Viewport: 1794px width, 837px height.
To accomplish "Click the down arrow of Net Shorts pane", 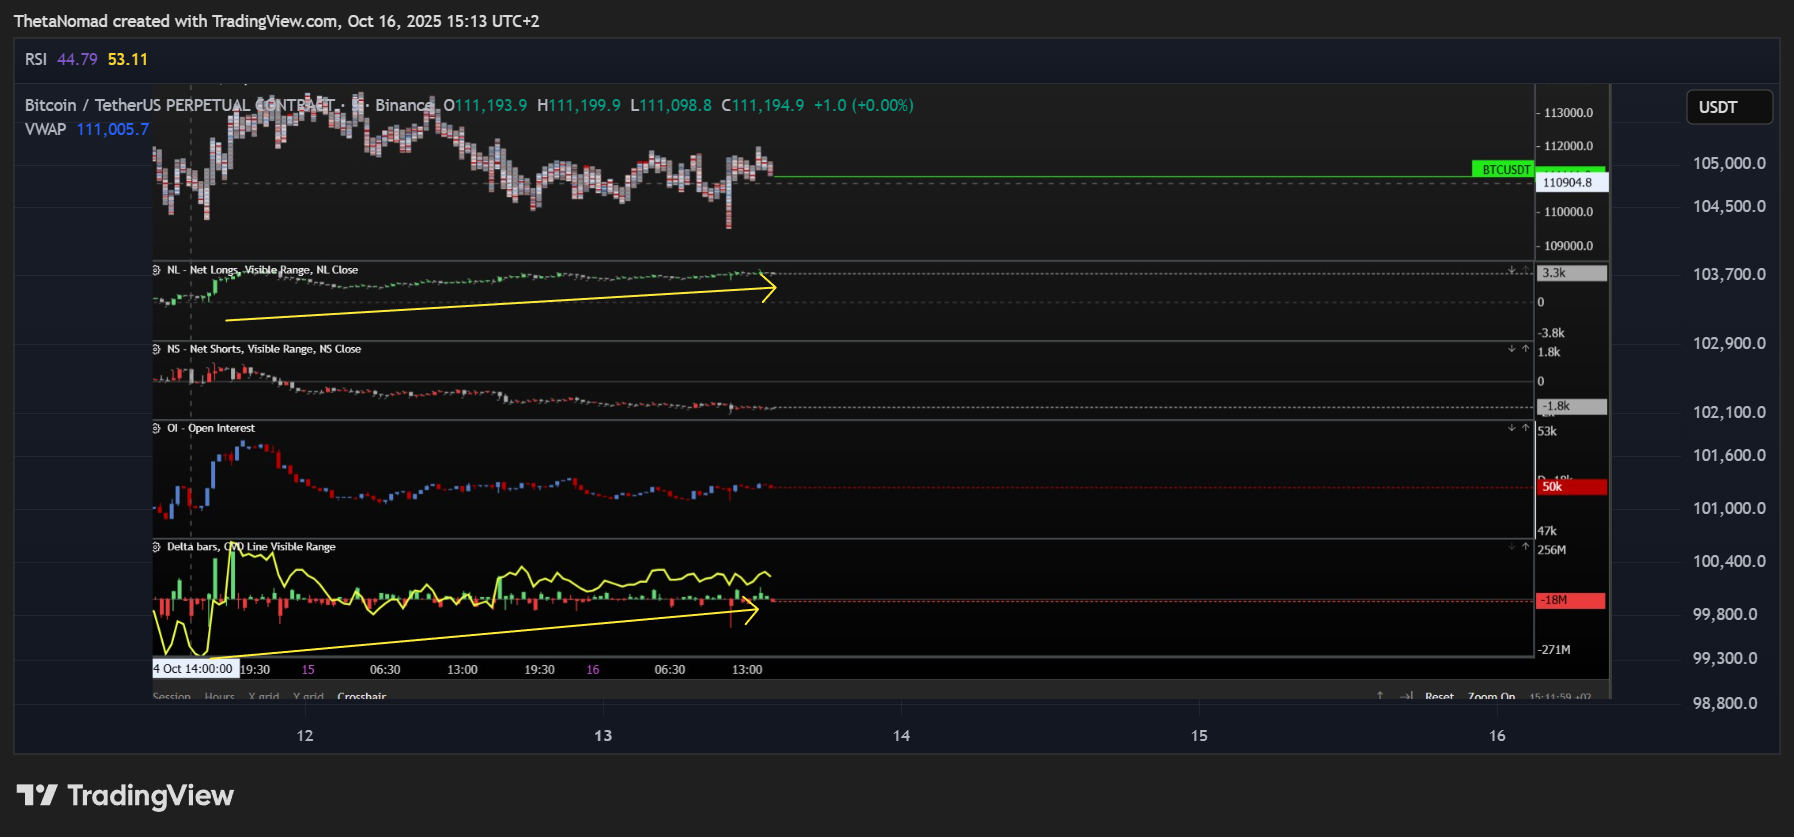I will [x=1512, y=349].
